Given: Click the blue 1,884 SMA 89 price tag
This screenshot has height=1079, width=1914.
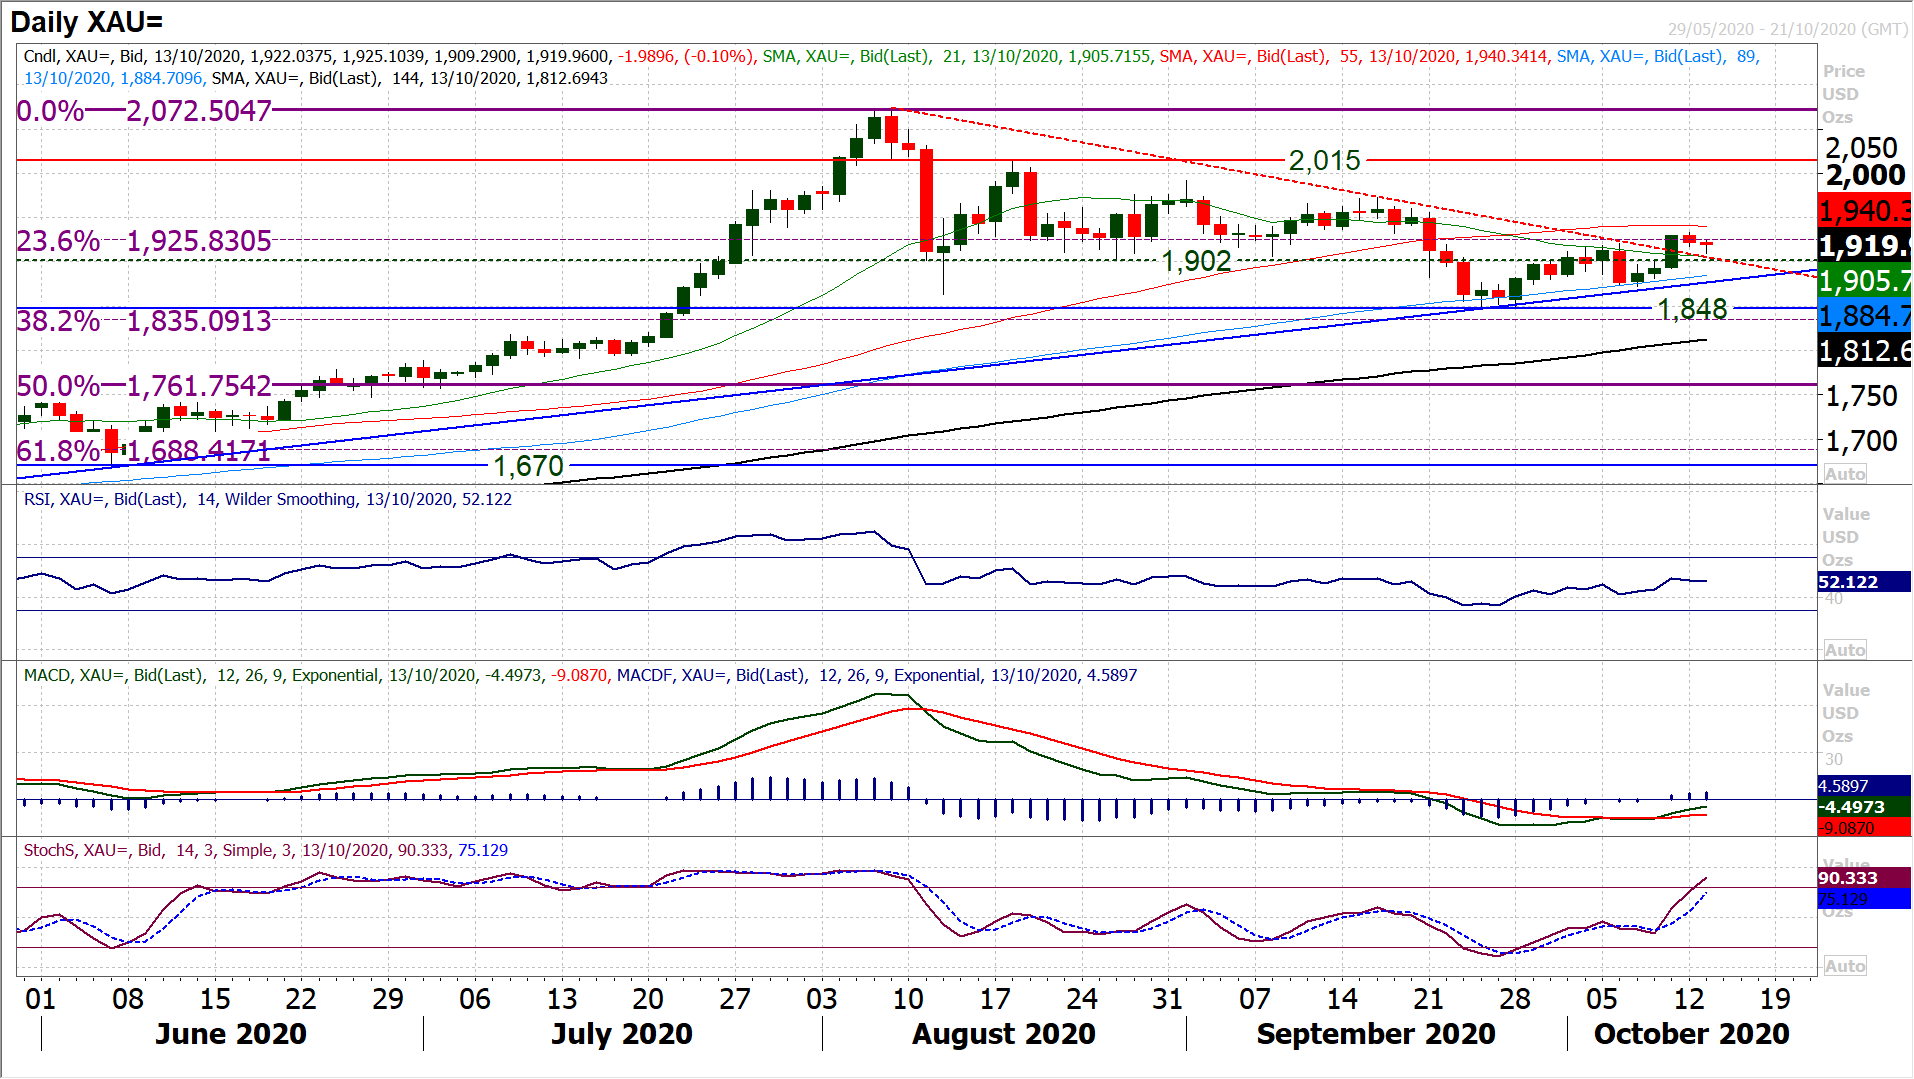Looking at the screenshot, I should pos(1865,316).
